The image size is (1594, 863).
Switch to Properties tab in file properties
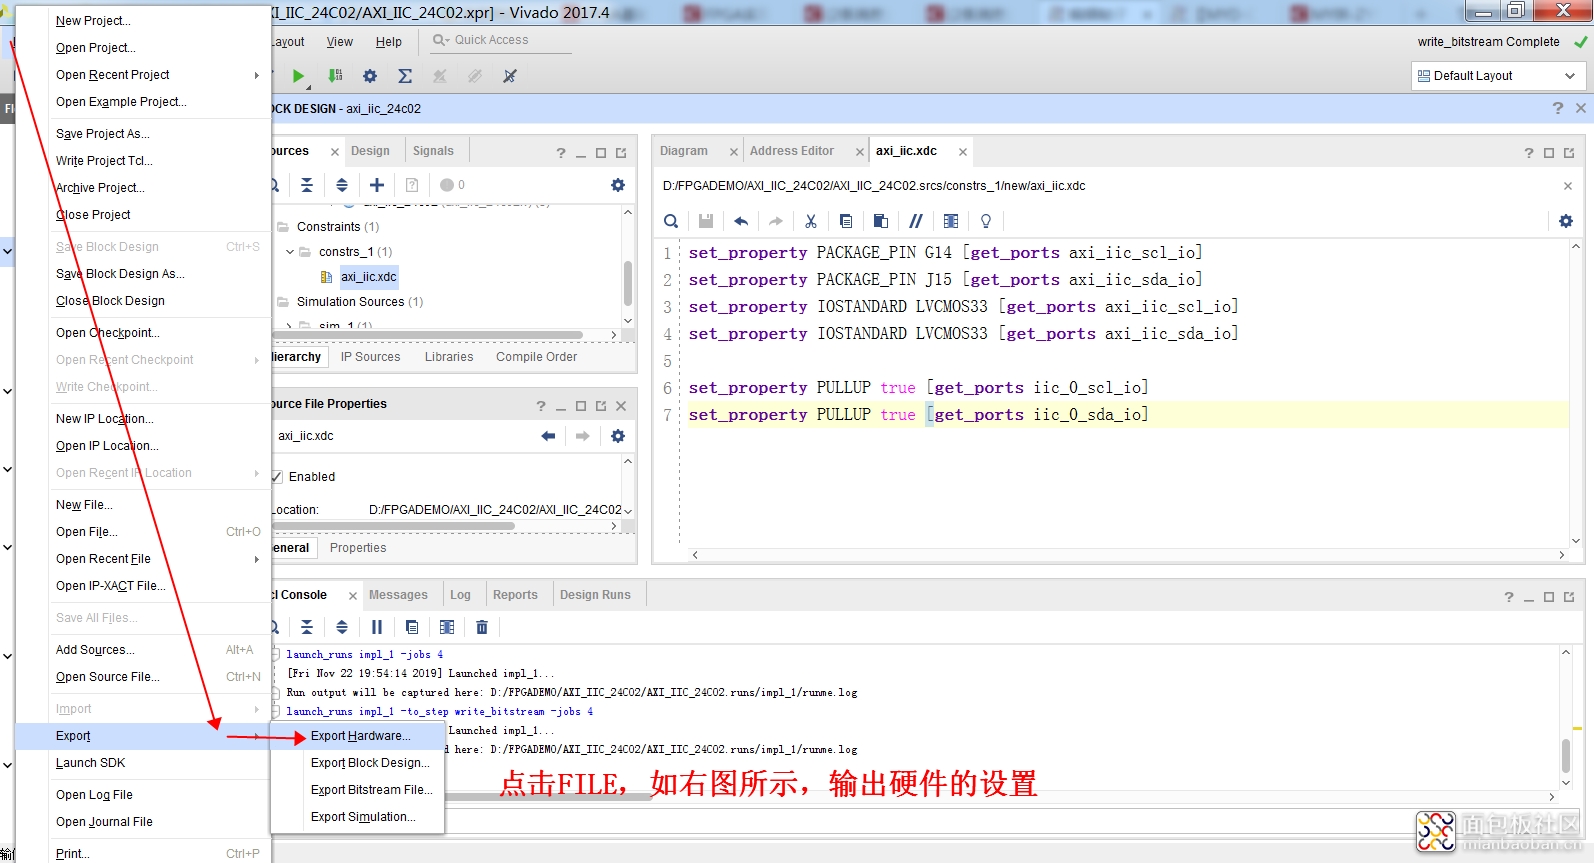[358, 548]
